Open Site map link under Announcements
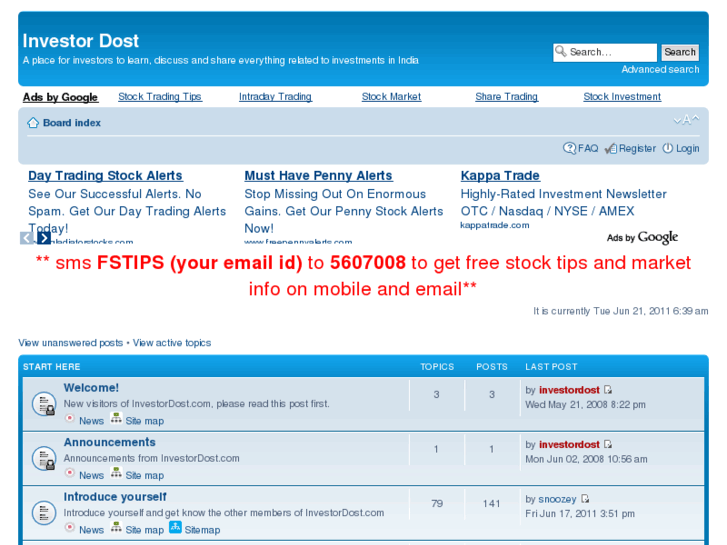Image resolution: width=727 pixels, height=545 pixels. click(x=145, y=475)
